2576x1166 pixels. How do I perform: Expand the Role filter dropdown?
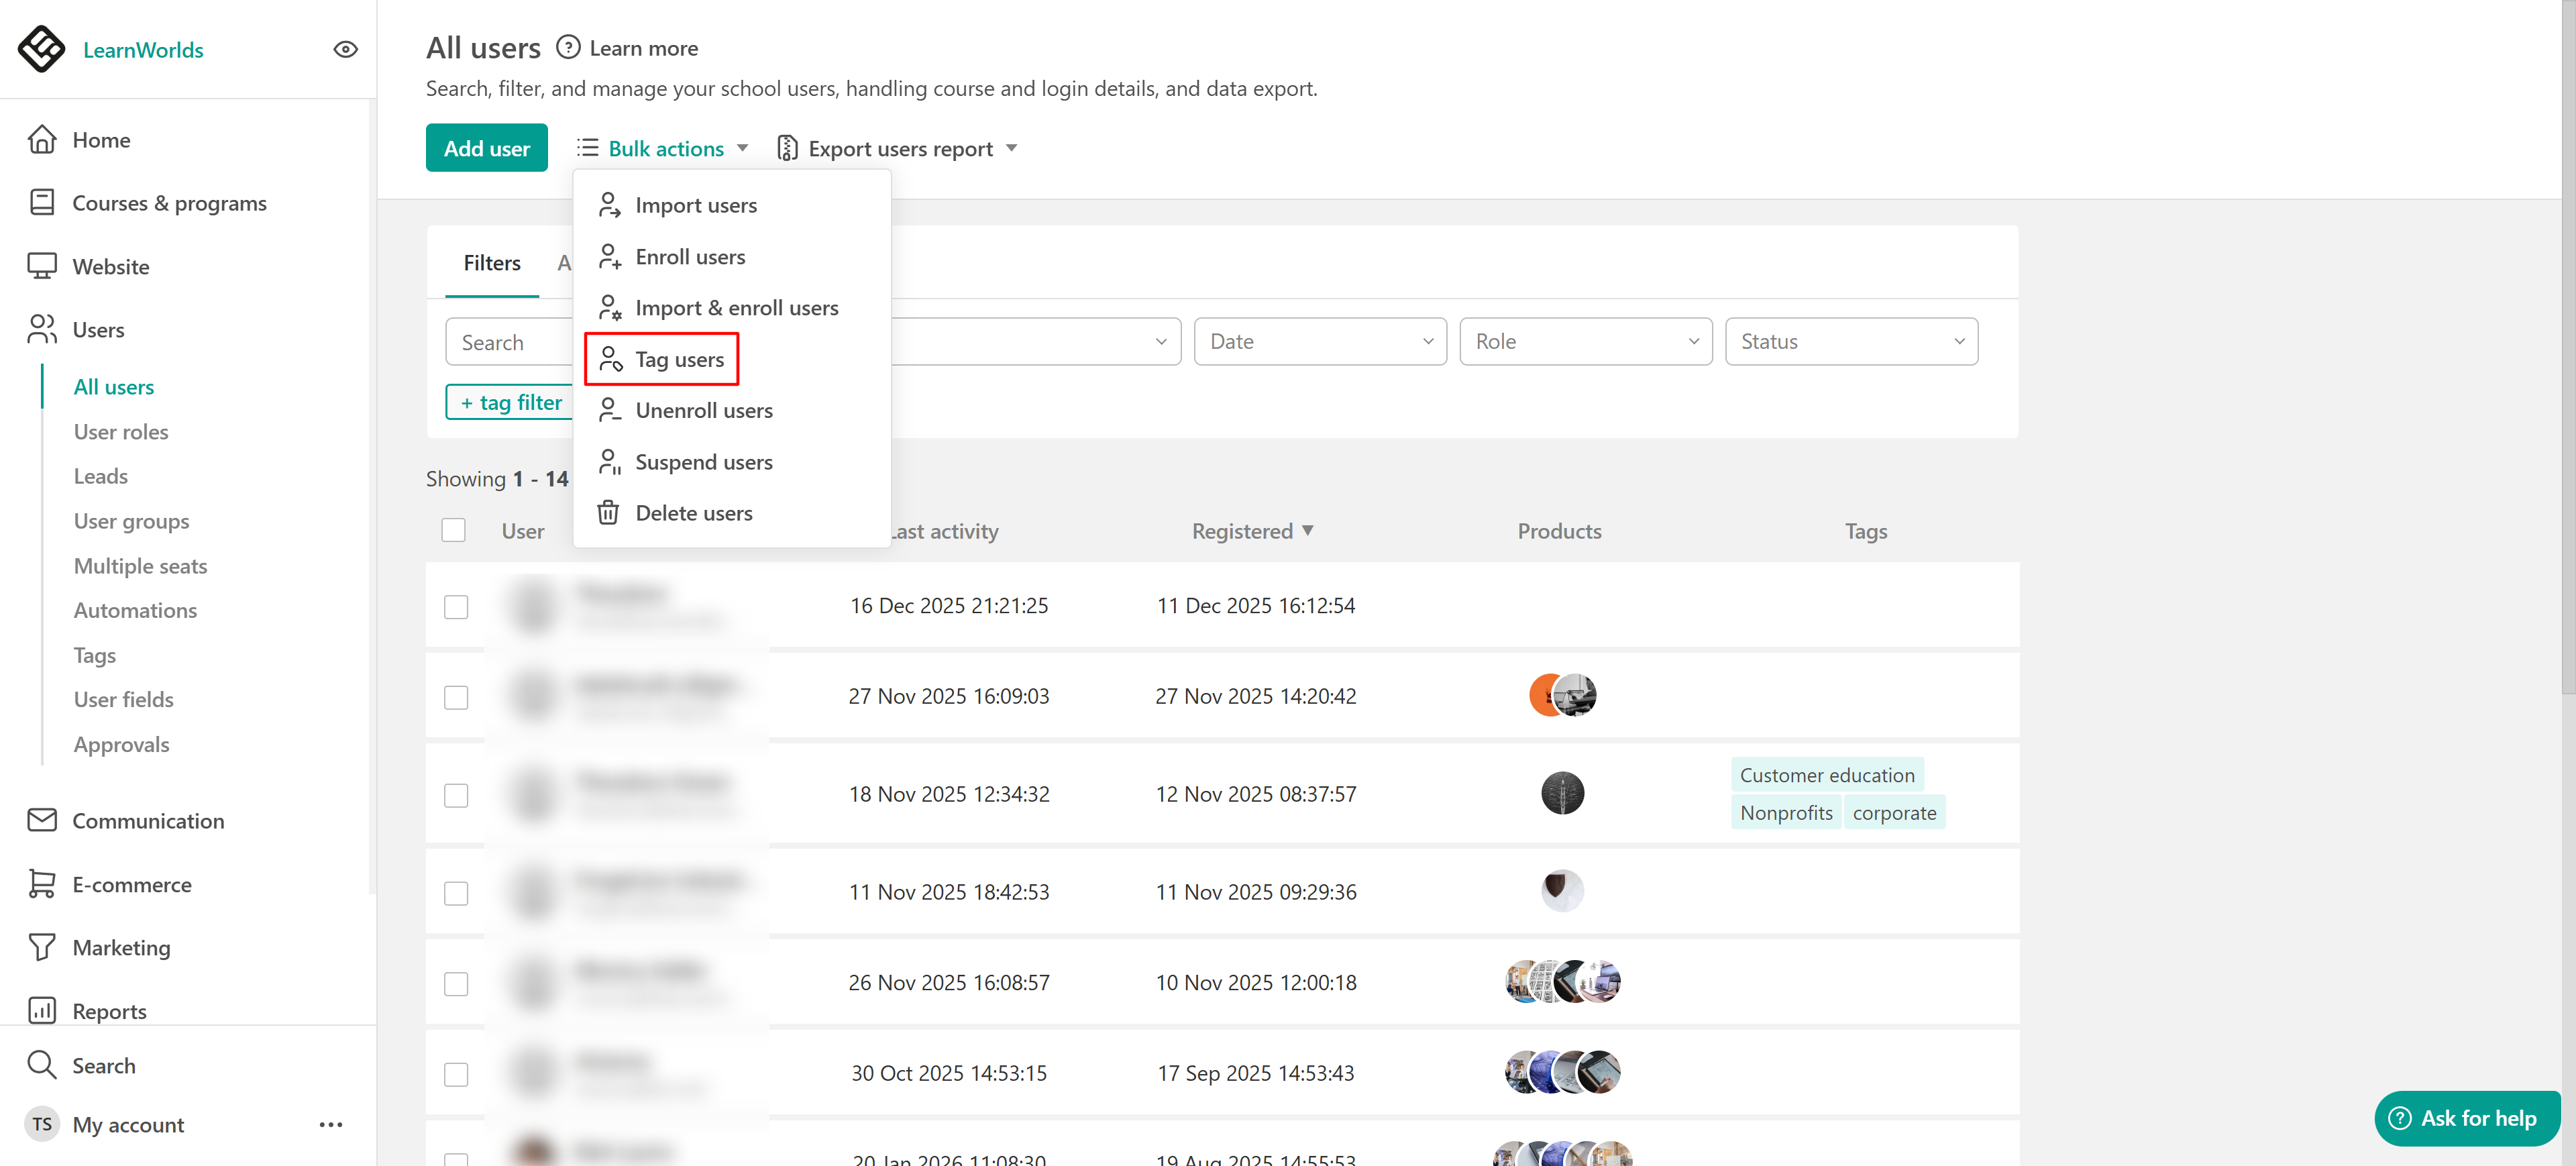1585,341
